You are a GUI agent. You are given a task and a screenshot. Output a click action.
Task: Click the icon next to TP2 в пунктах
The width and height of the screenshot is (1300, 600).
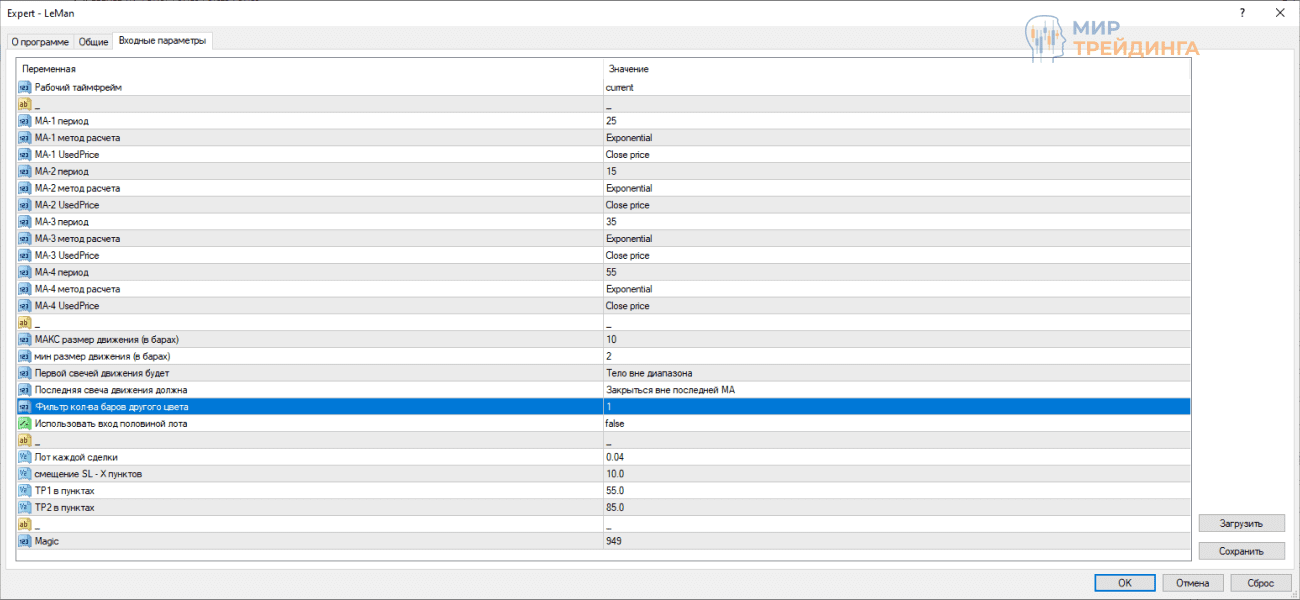click(25, 507)
